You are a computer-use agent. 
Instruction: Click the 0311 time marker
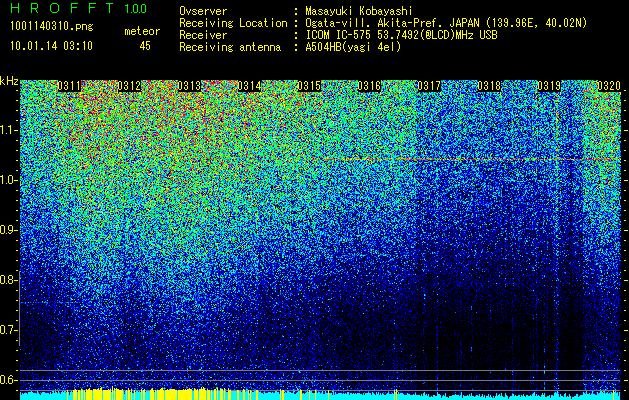[x=69, y=86]
